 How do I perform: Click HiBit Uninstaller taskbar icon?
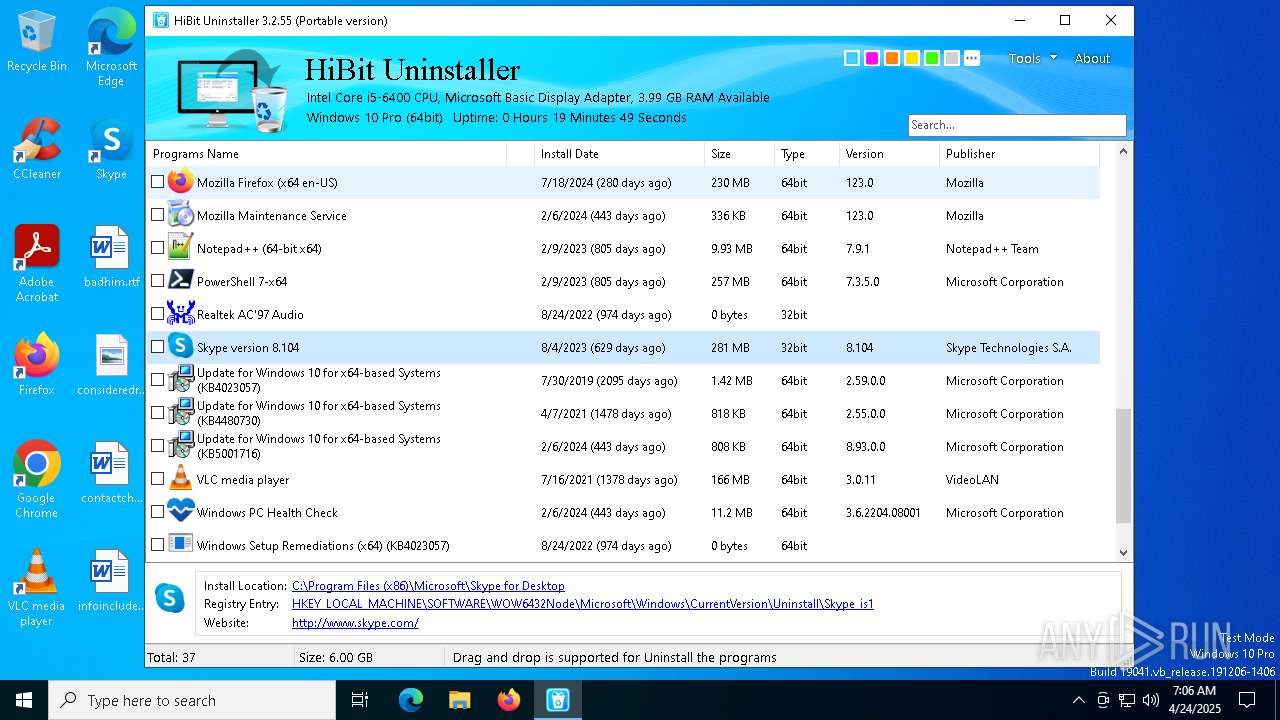point(558,700)
